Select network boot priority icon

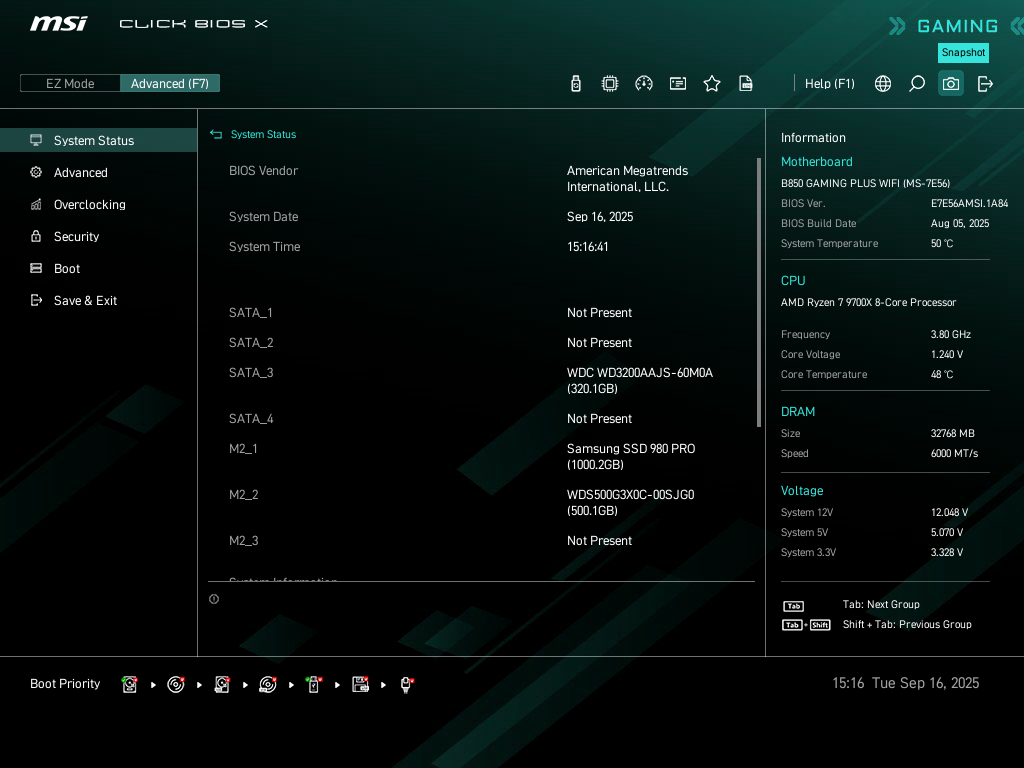pyautogui.click(x=406, y=684)
